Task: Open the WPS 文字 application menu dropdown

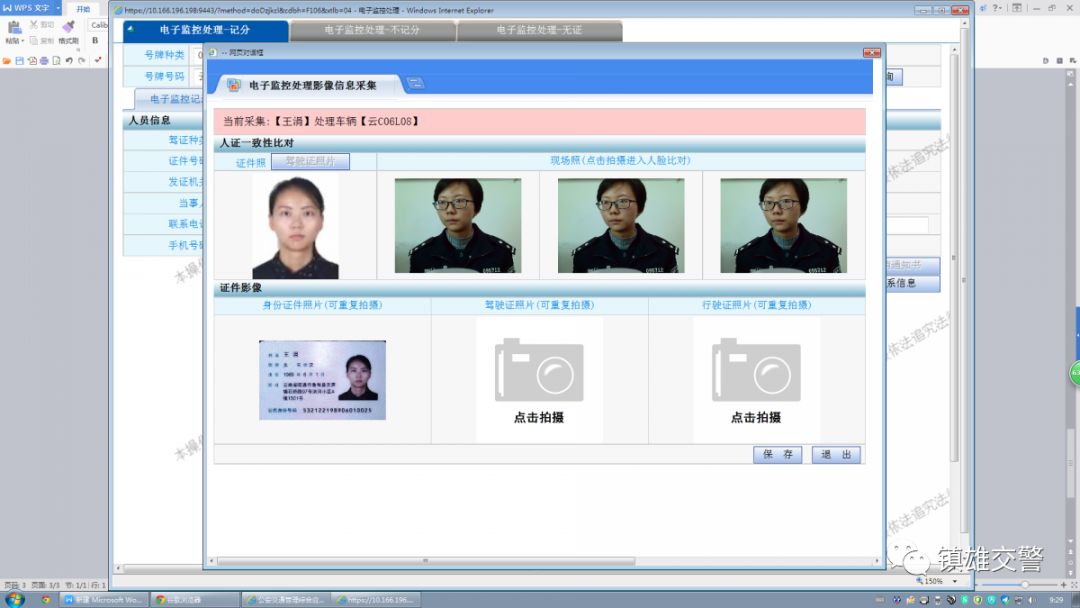Action: [58, 8]
